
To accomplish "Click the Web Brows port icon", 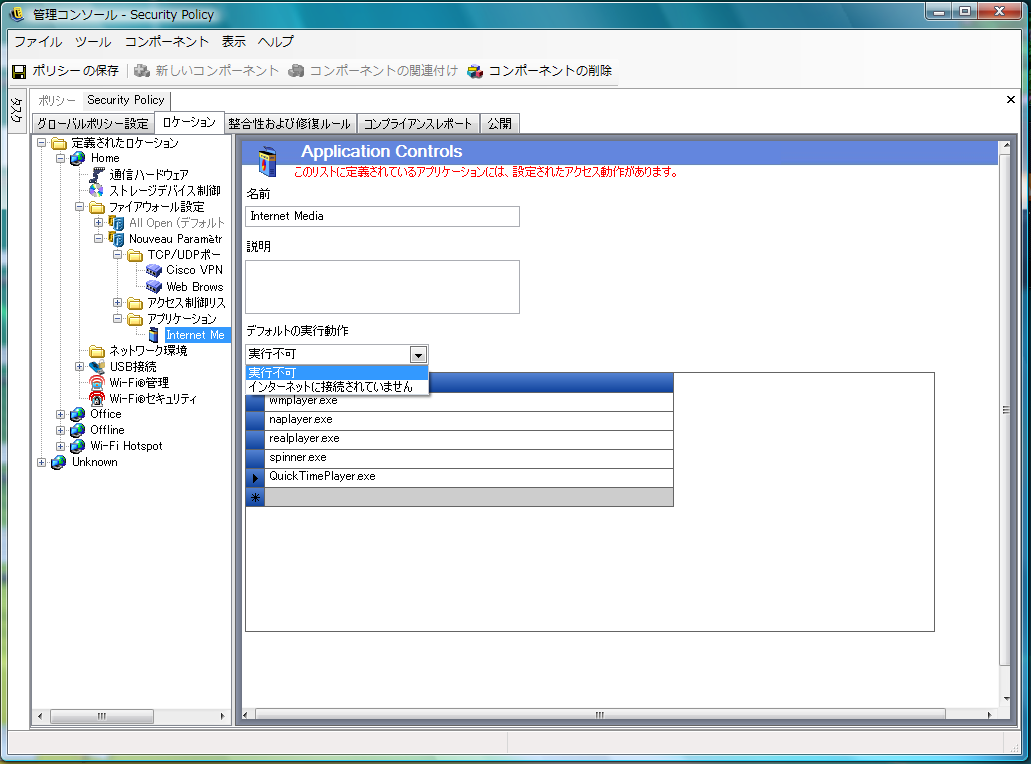I will coord(154,287).
